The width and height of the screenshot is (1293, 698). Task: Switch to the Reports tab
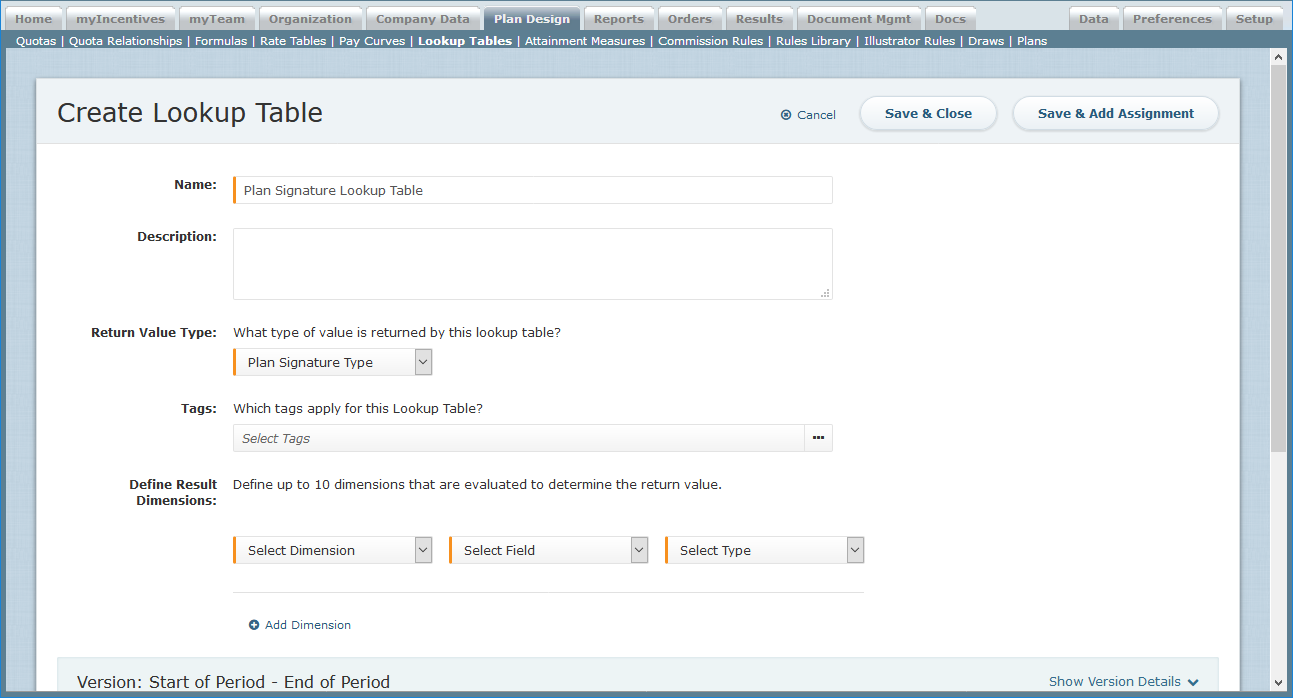[618, 19]
